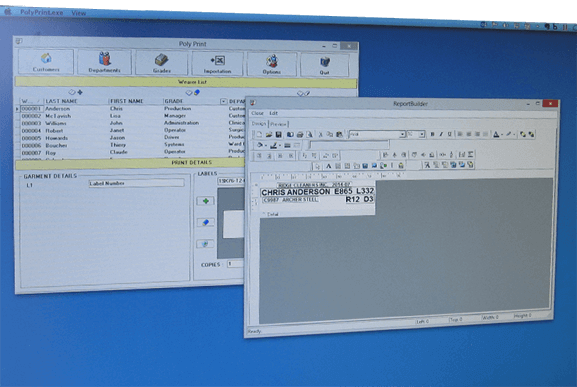This screenshot has height=387, width=577.
Task: Select the padlock icon in component palette
Action: click(401, 166)
